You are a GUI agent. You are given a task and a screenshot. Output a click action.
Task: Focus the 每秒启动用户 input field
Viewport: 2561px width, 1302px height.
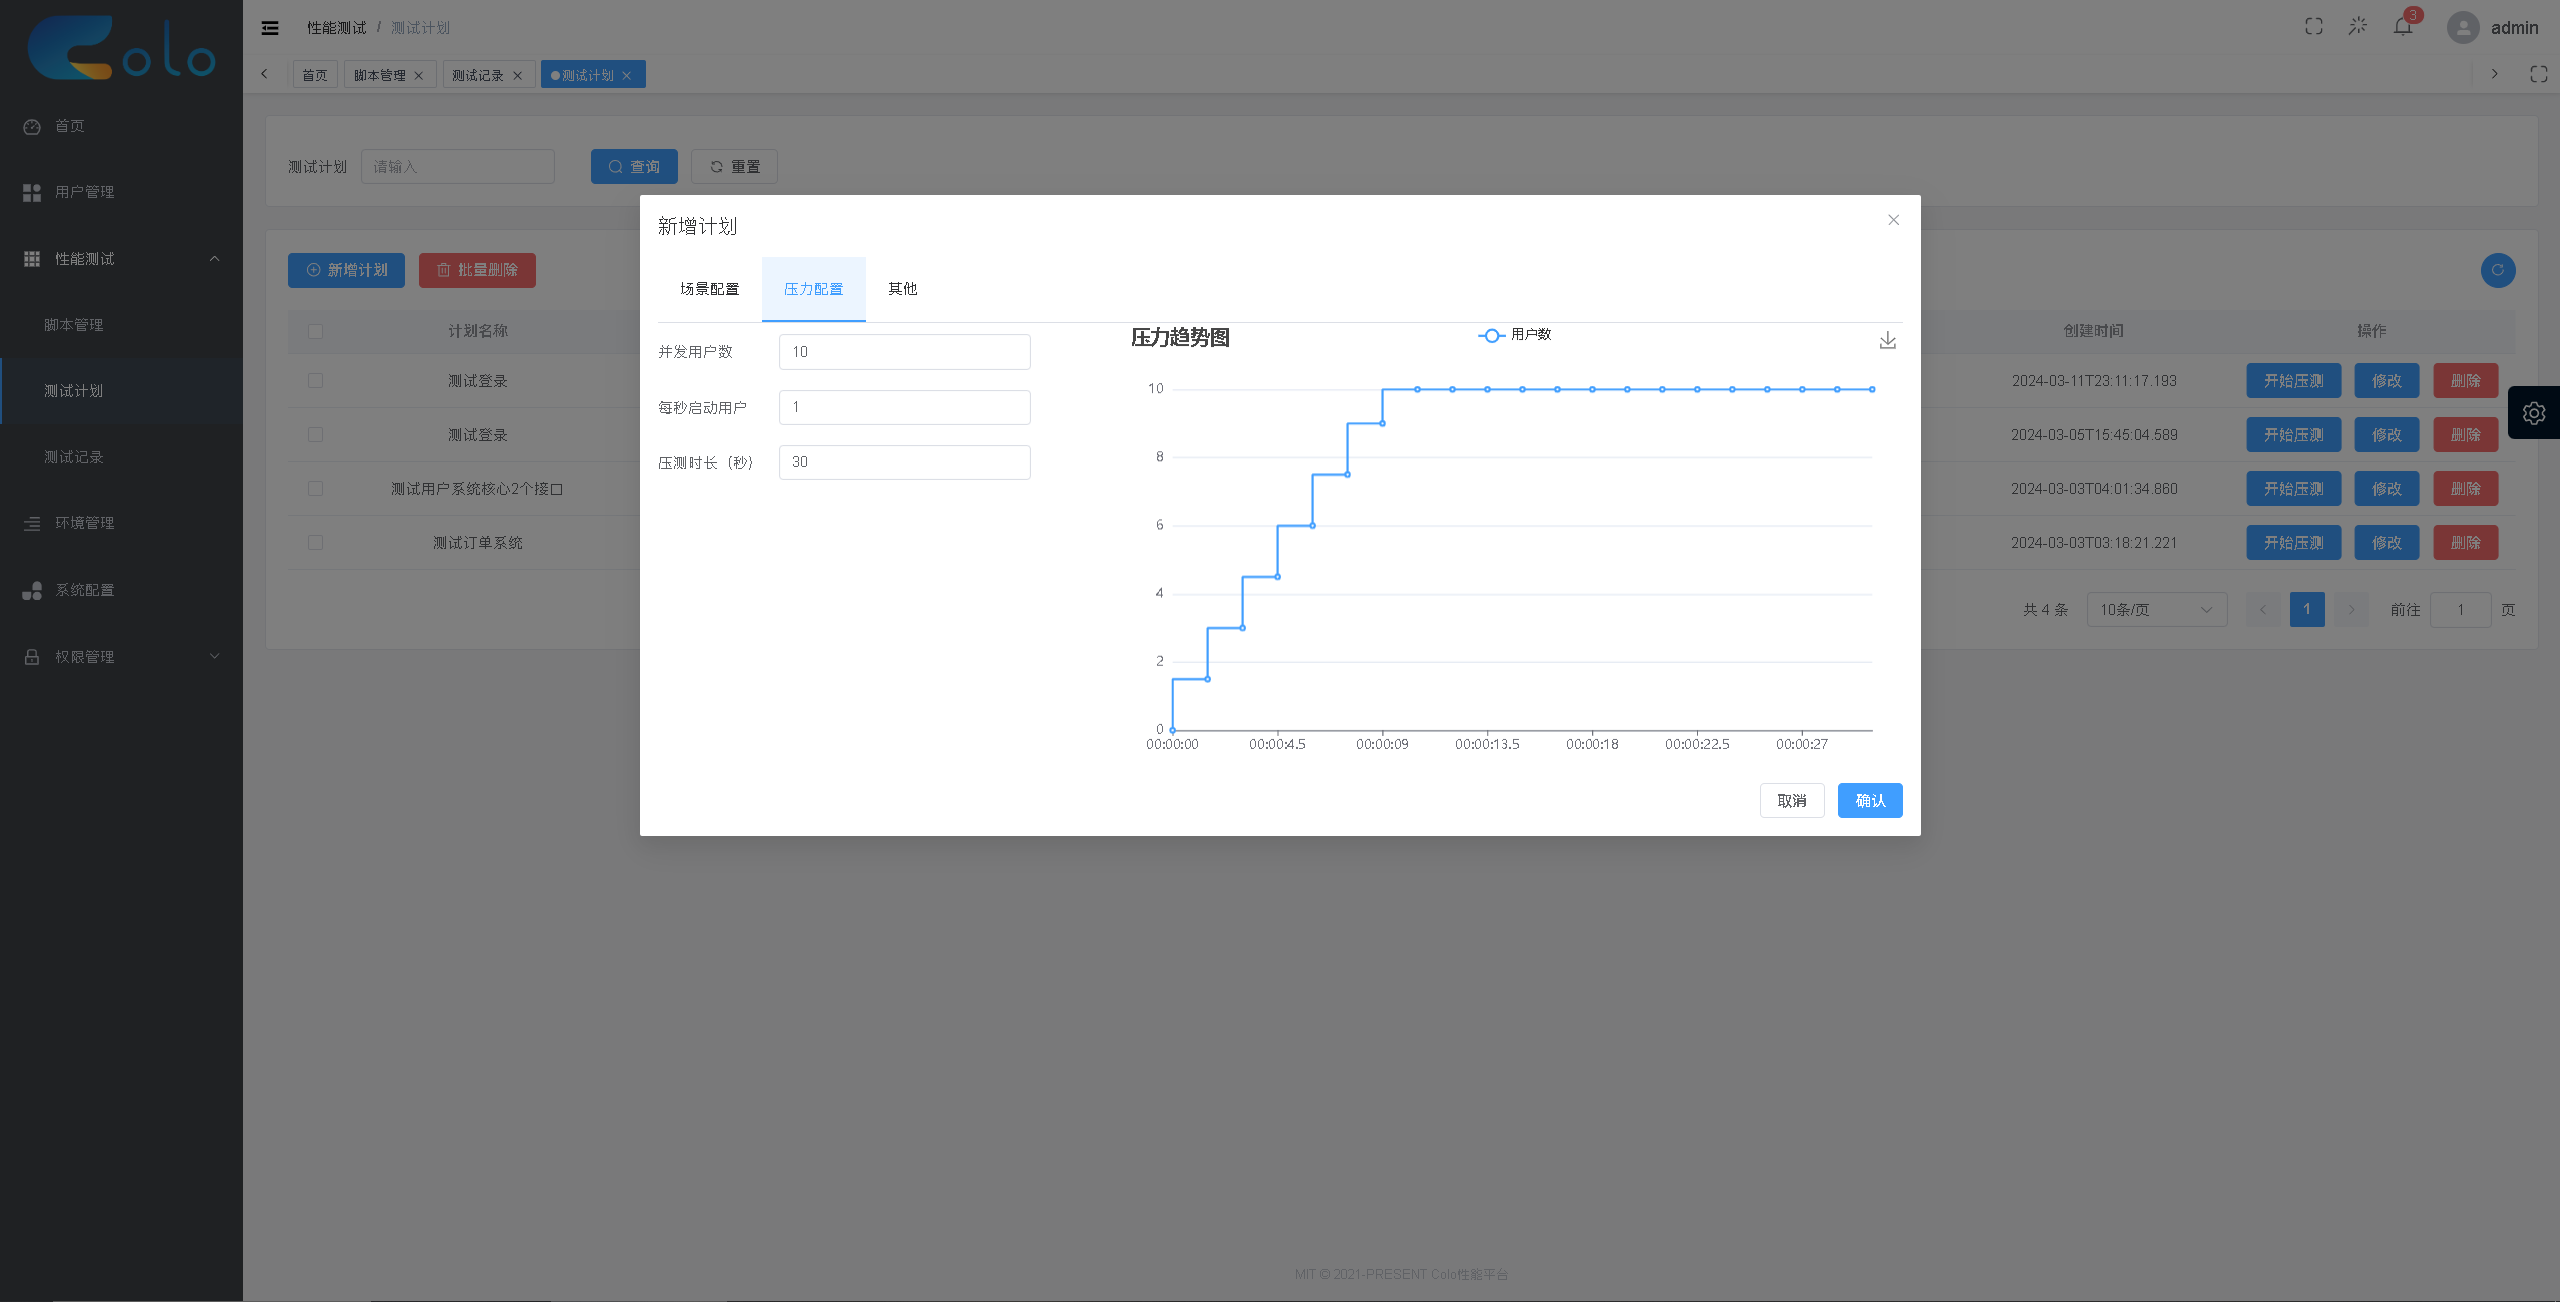905,407
